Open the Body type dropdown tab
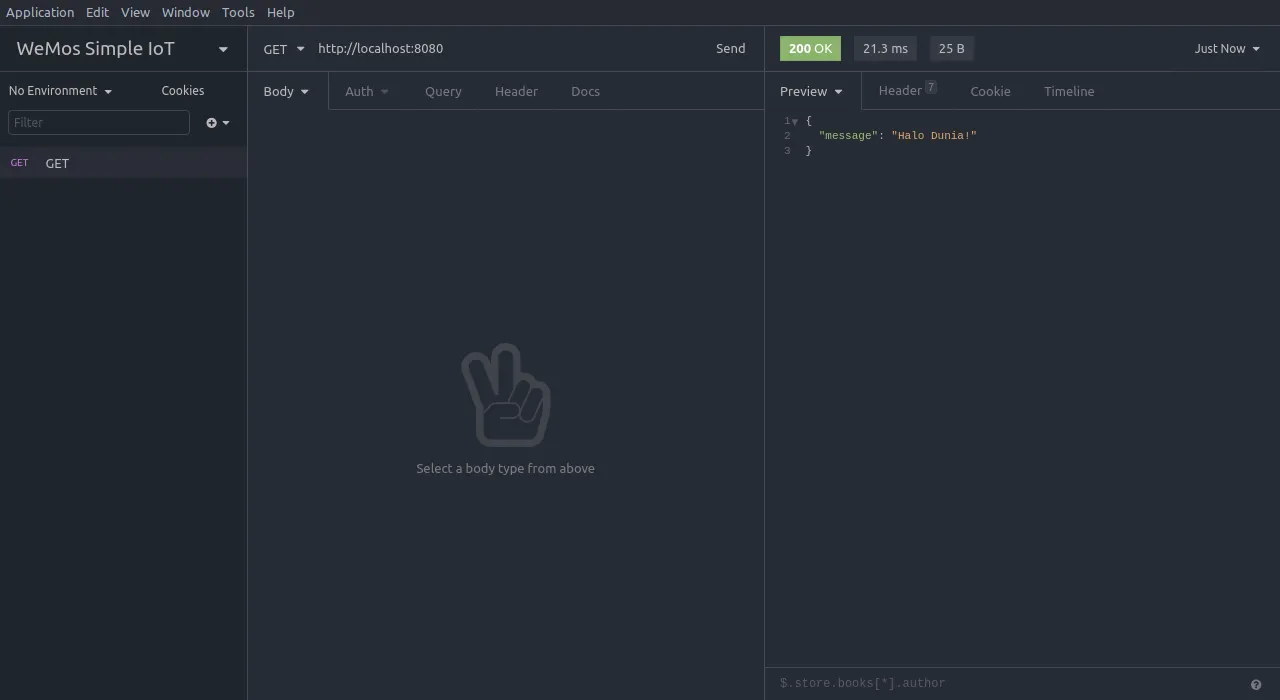 coord(286,91)
